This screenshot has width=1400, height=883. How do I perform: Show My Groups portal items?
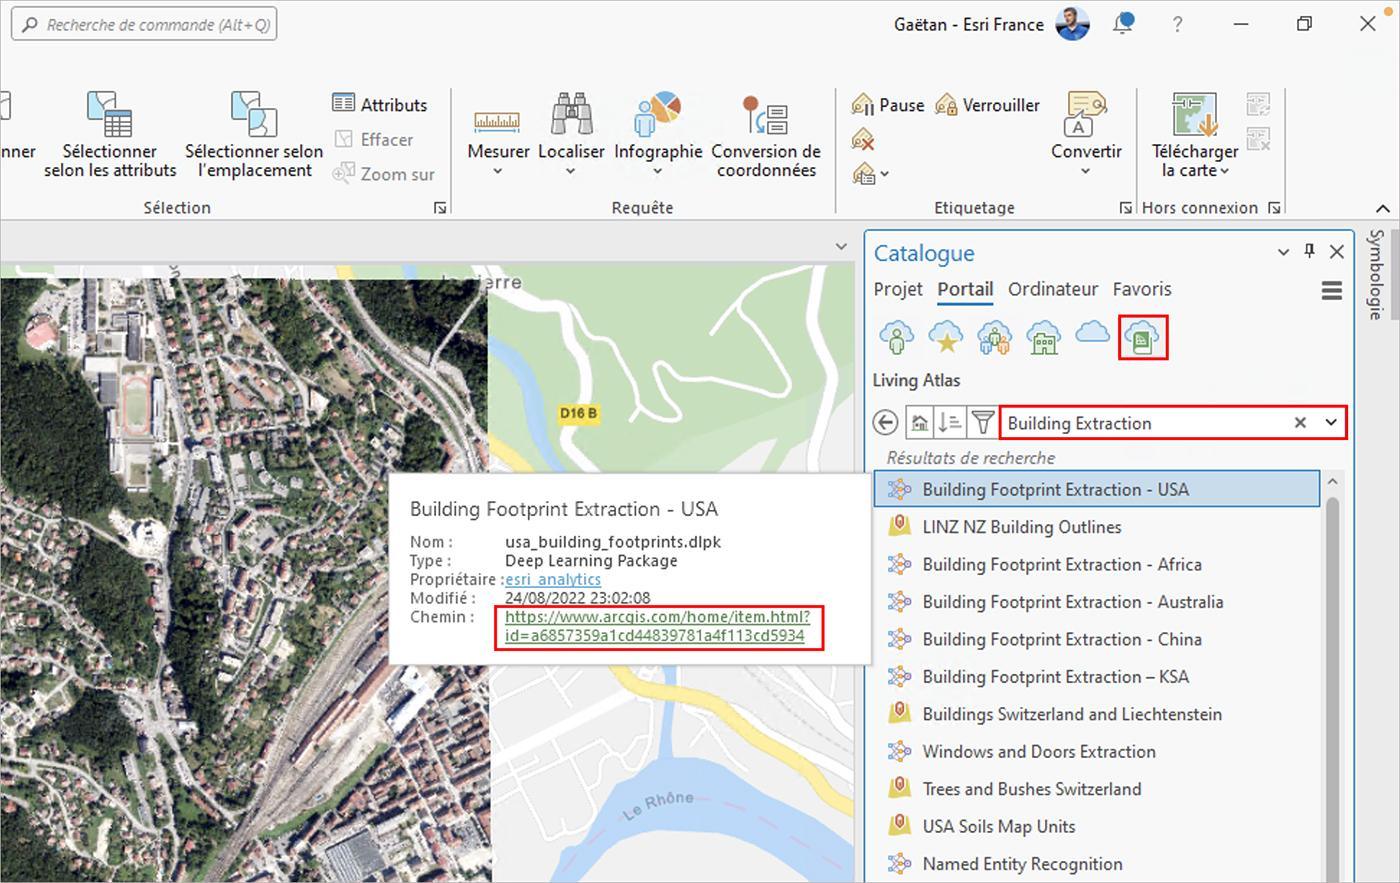pyautogui.click(x=994, y=337)
